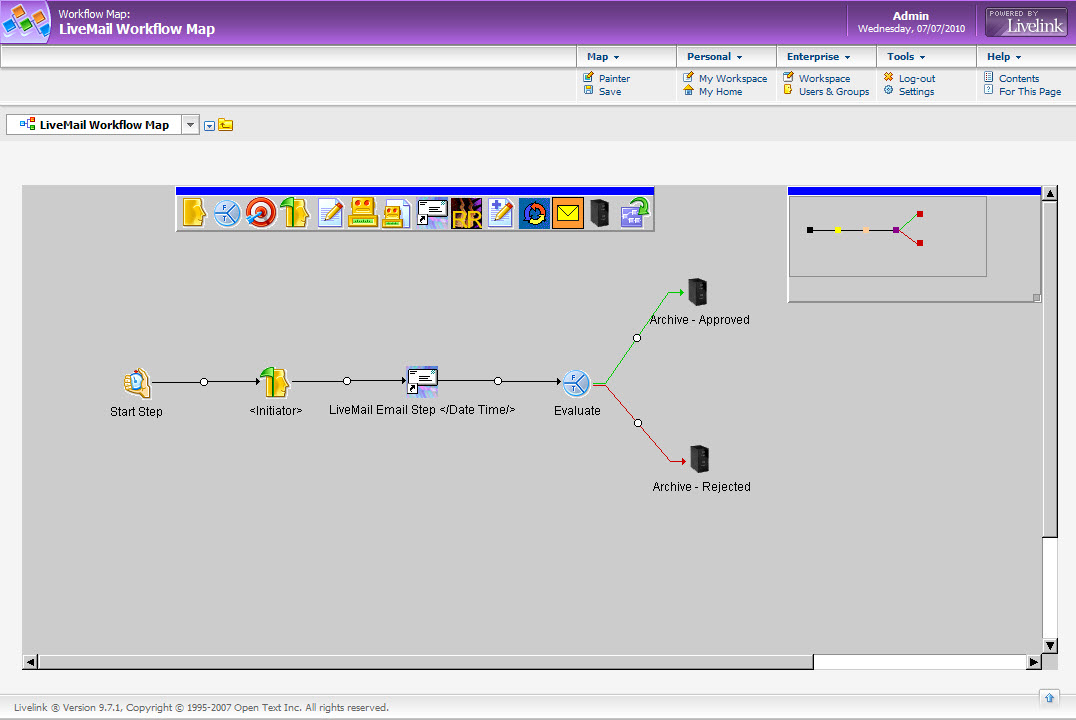Click the Start Step node icon

coord(137,383)
